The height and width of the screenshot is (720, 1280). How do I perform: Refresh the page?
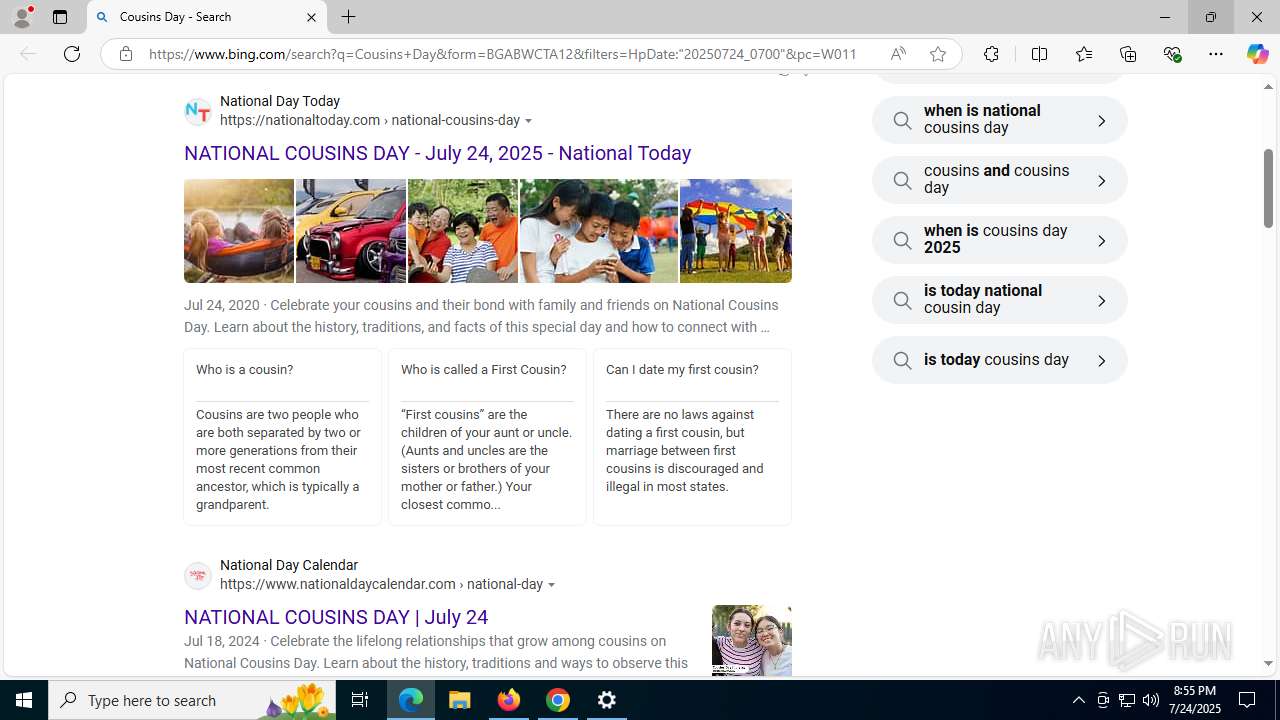[72, 54]
